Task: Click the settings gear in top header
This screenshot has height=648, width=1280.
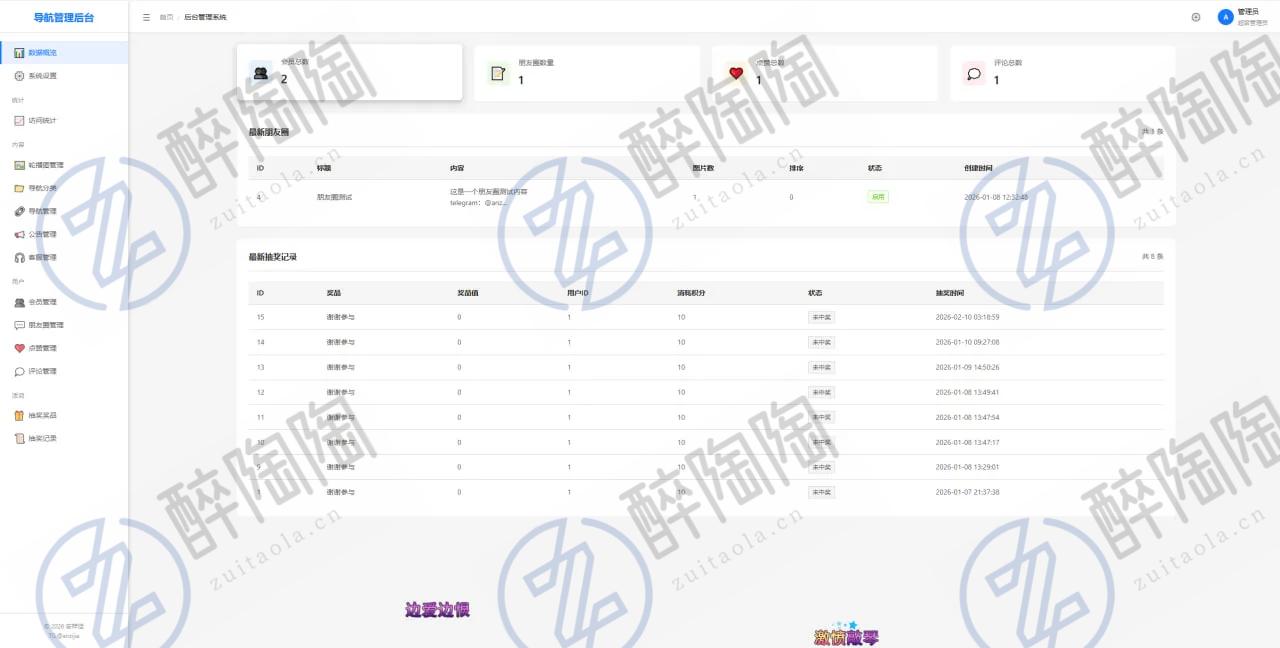Action: tap(1196, 17)
